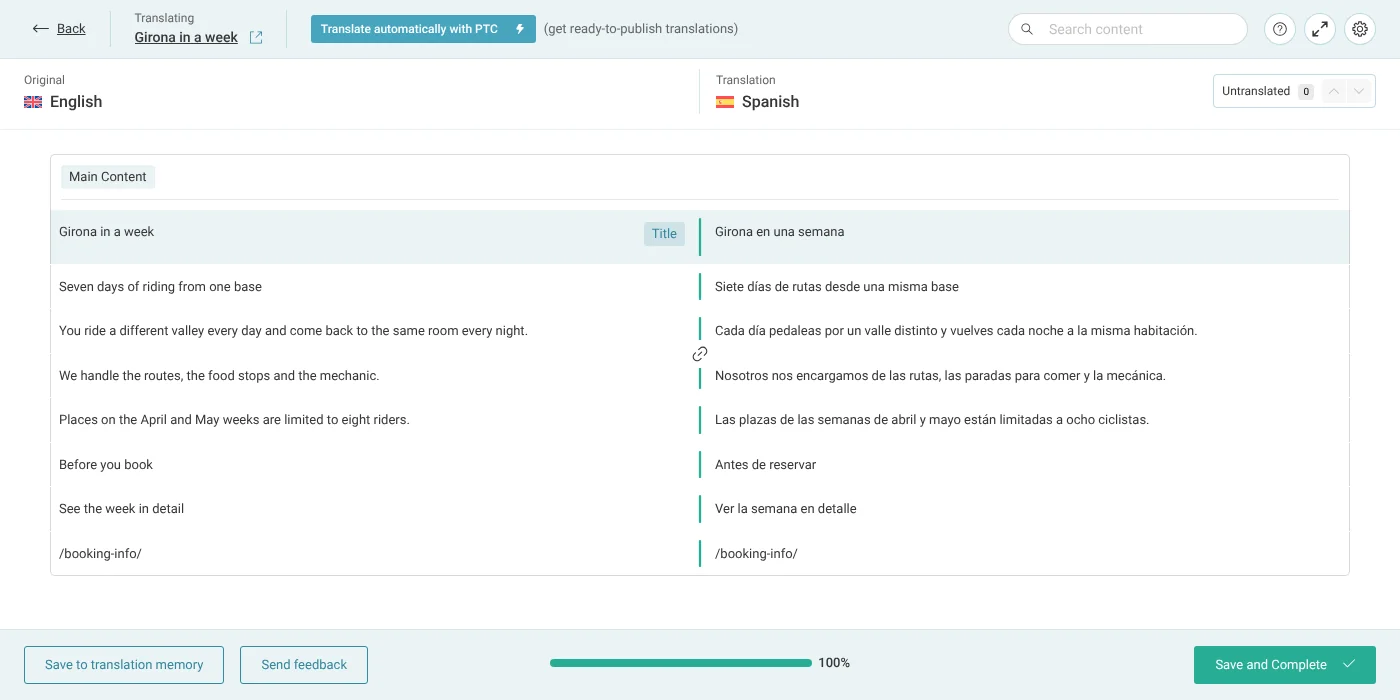The height and width of the screenshot is (700, 1400).
Task: Click Save to translation memory button
Action: point(124,665)
